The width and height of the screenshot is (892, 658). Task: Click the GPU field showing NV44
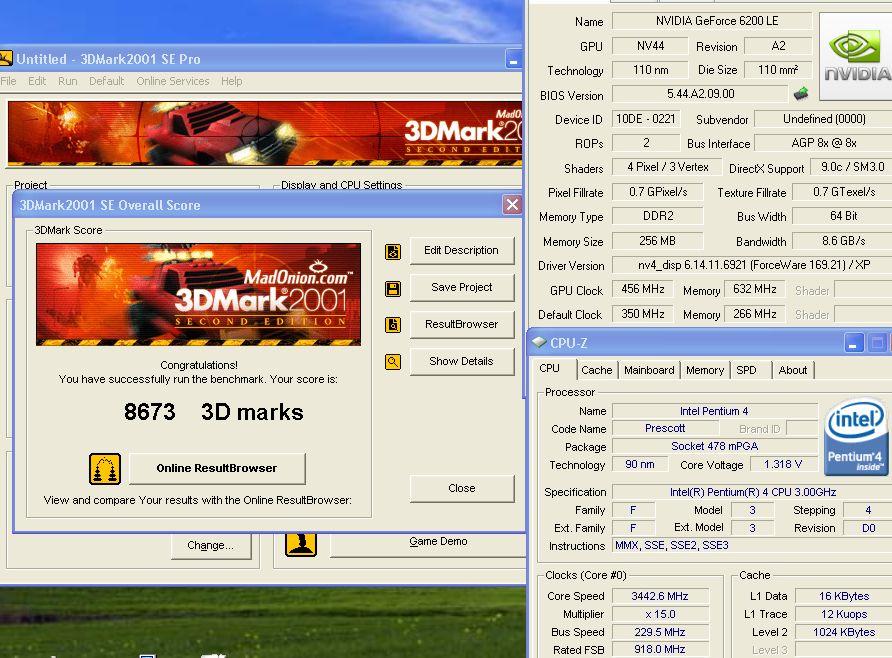click(650, 45)
